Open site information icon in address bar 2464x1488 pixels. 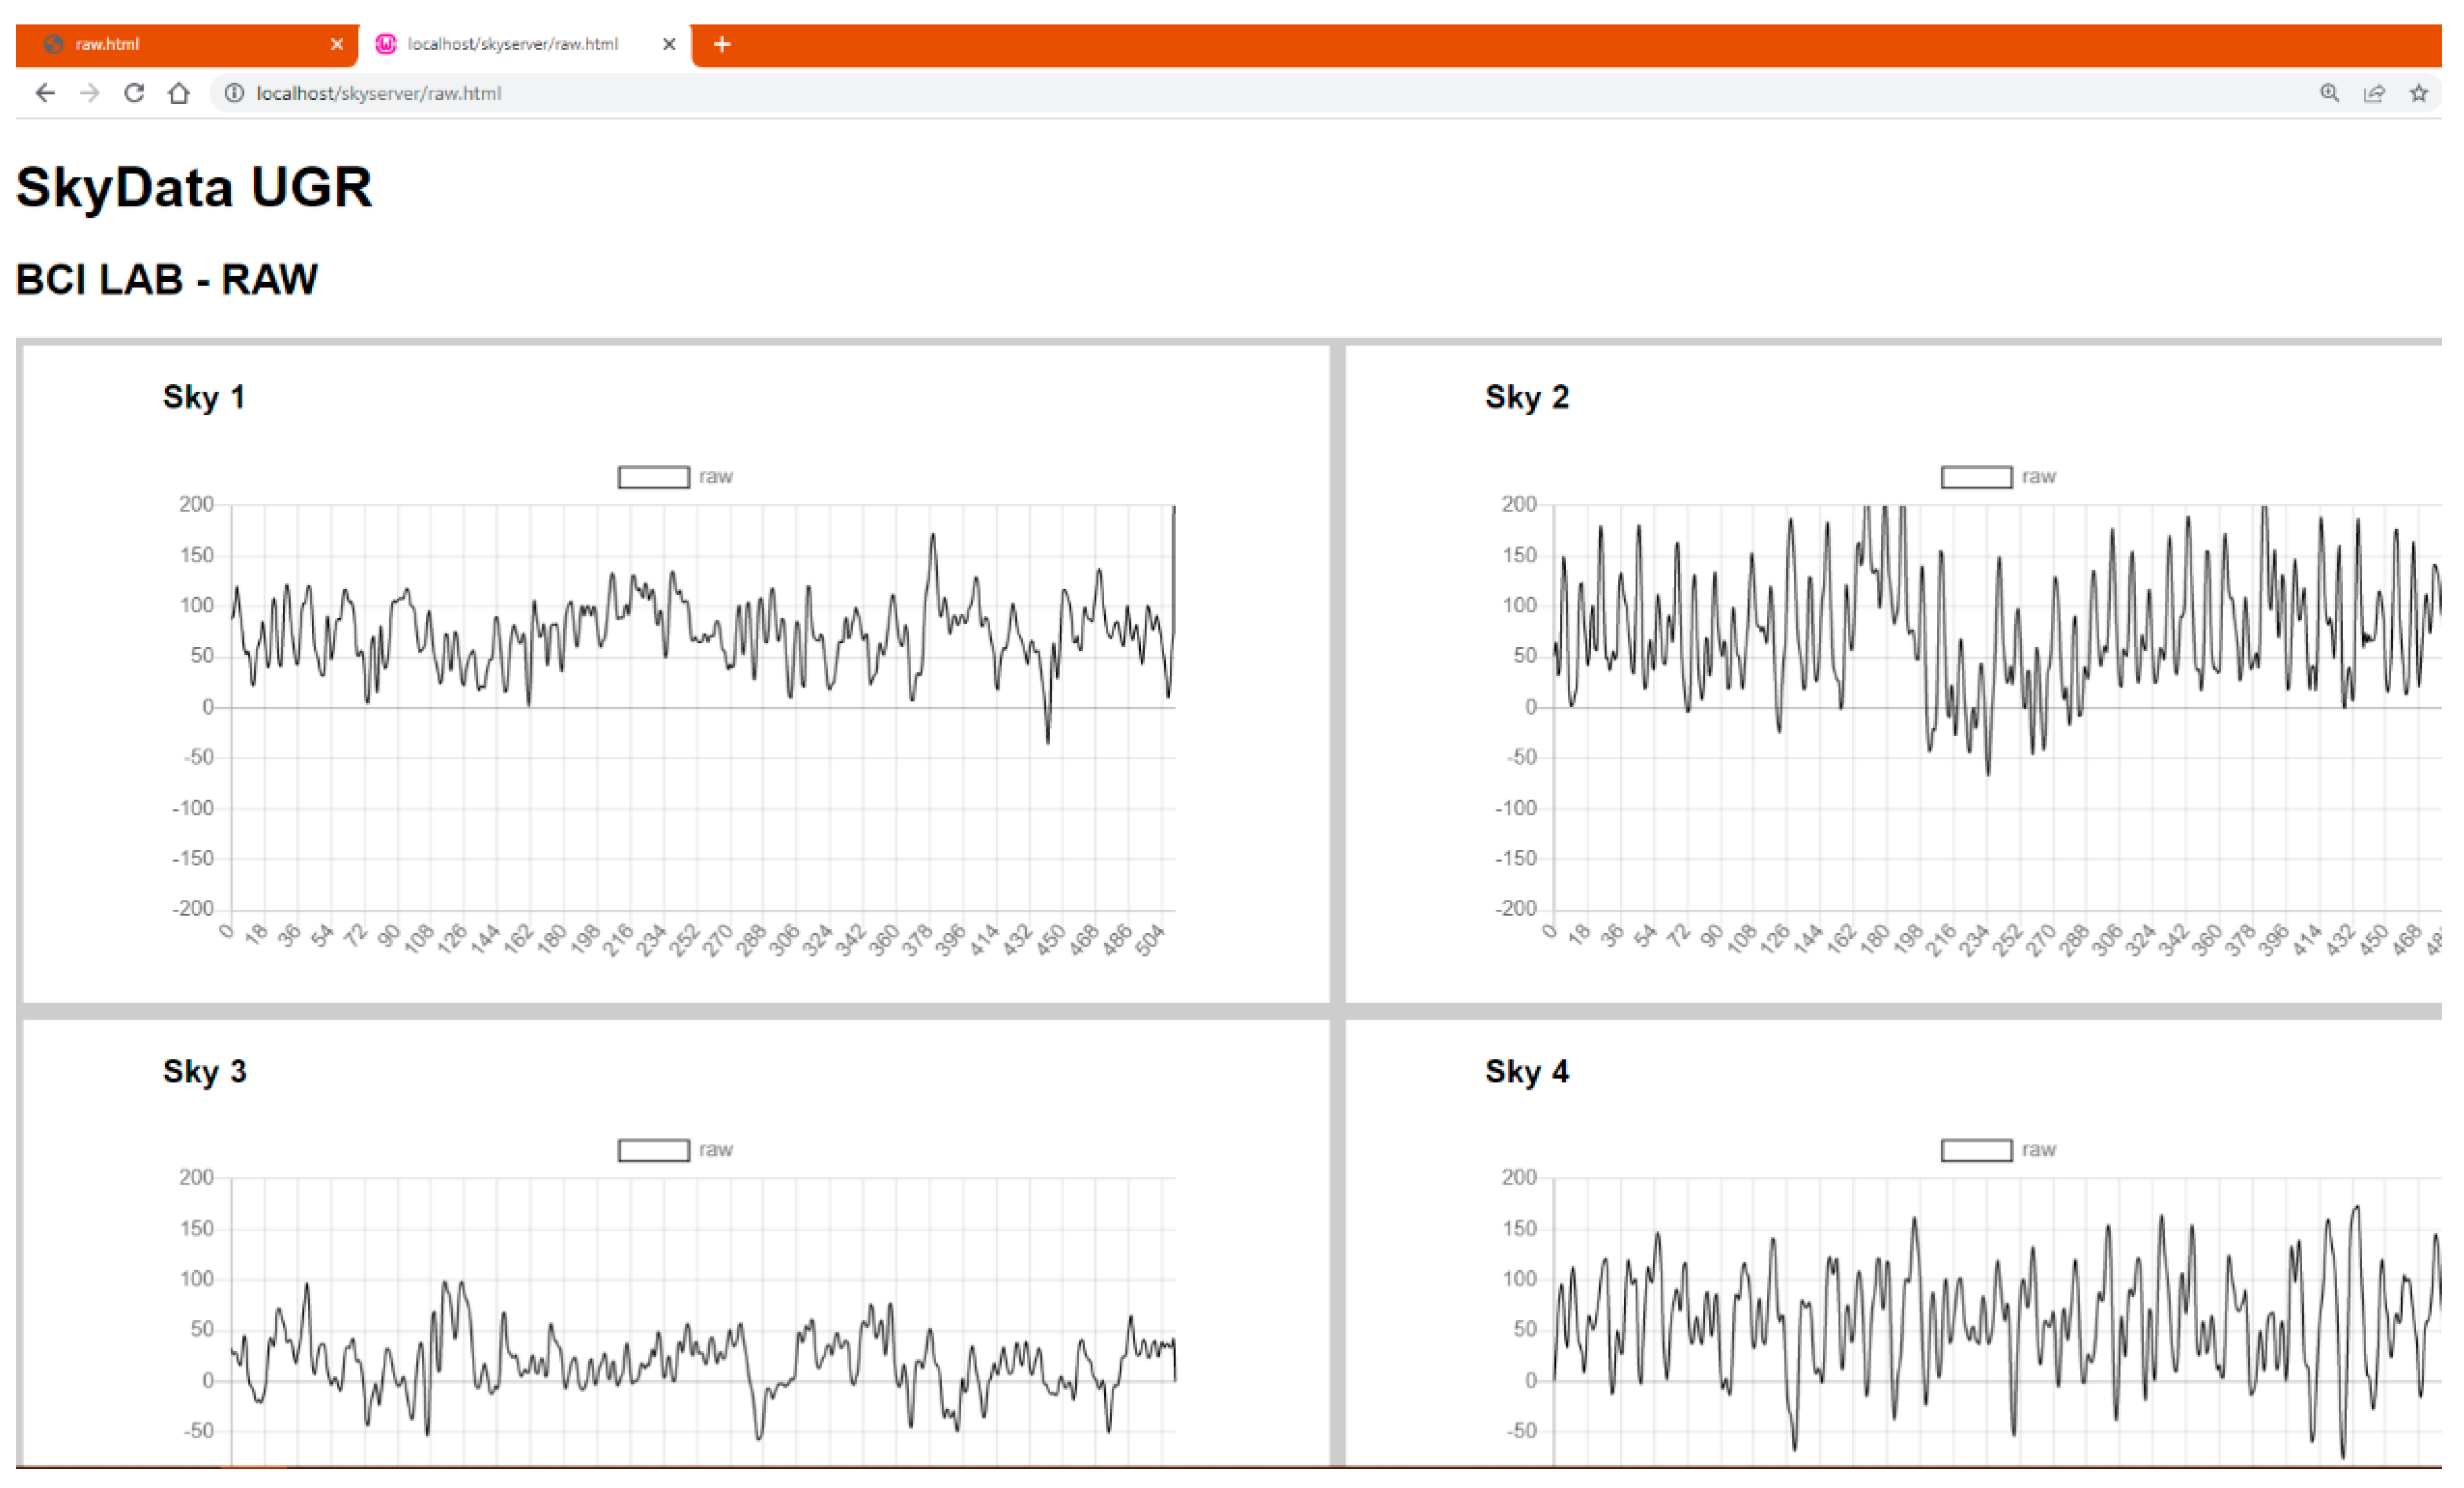point(234,94)
